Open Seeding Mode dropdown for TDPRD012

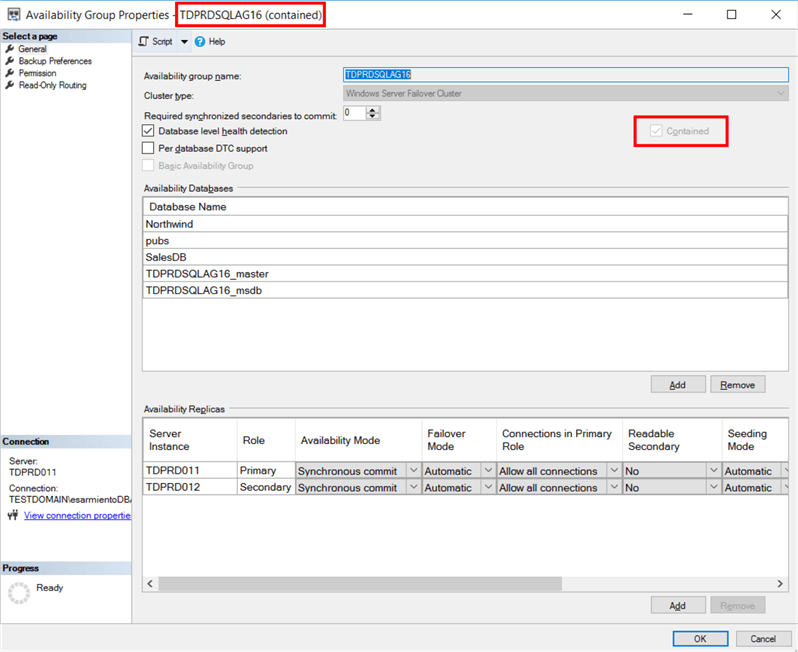tap(786, 487)
